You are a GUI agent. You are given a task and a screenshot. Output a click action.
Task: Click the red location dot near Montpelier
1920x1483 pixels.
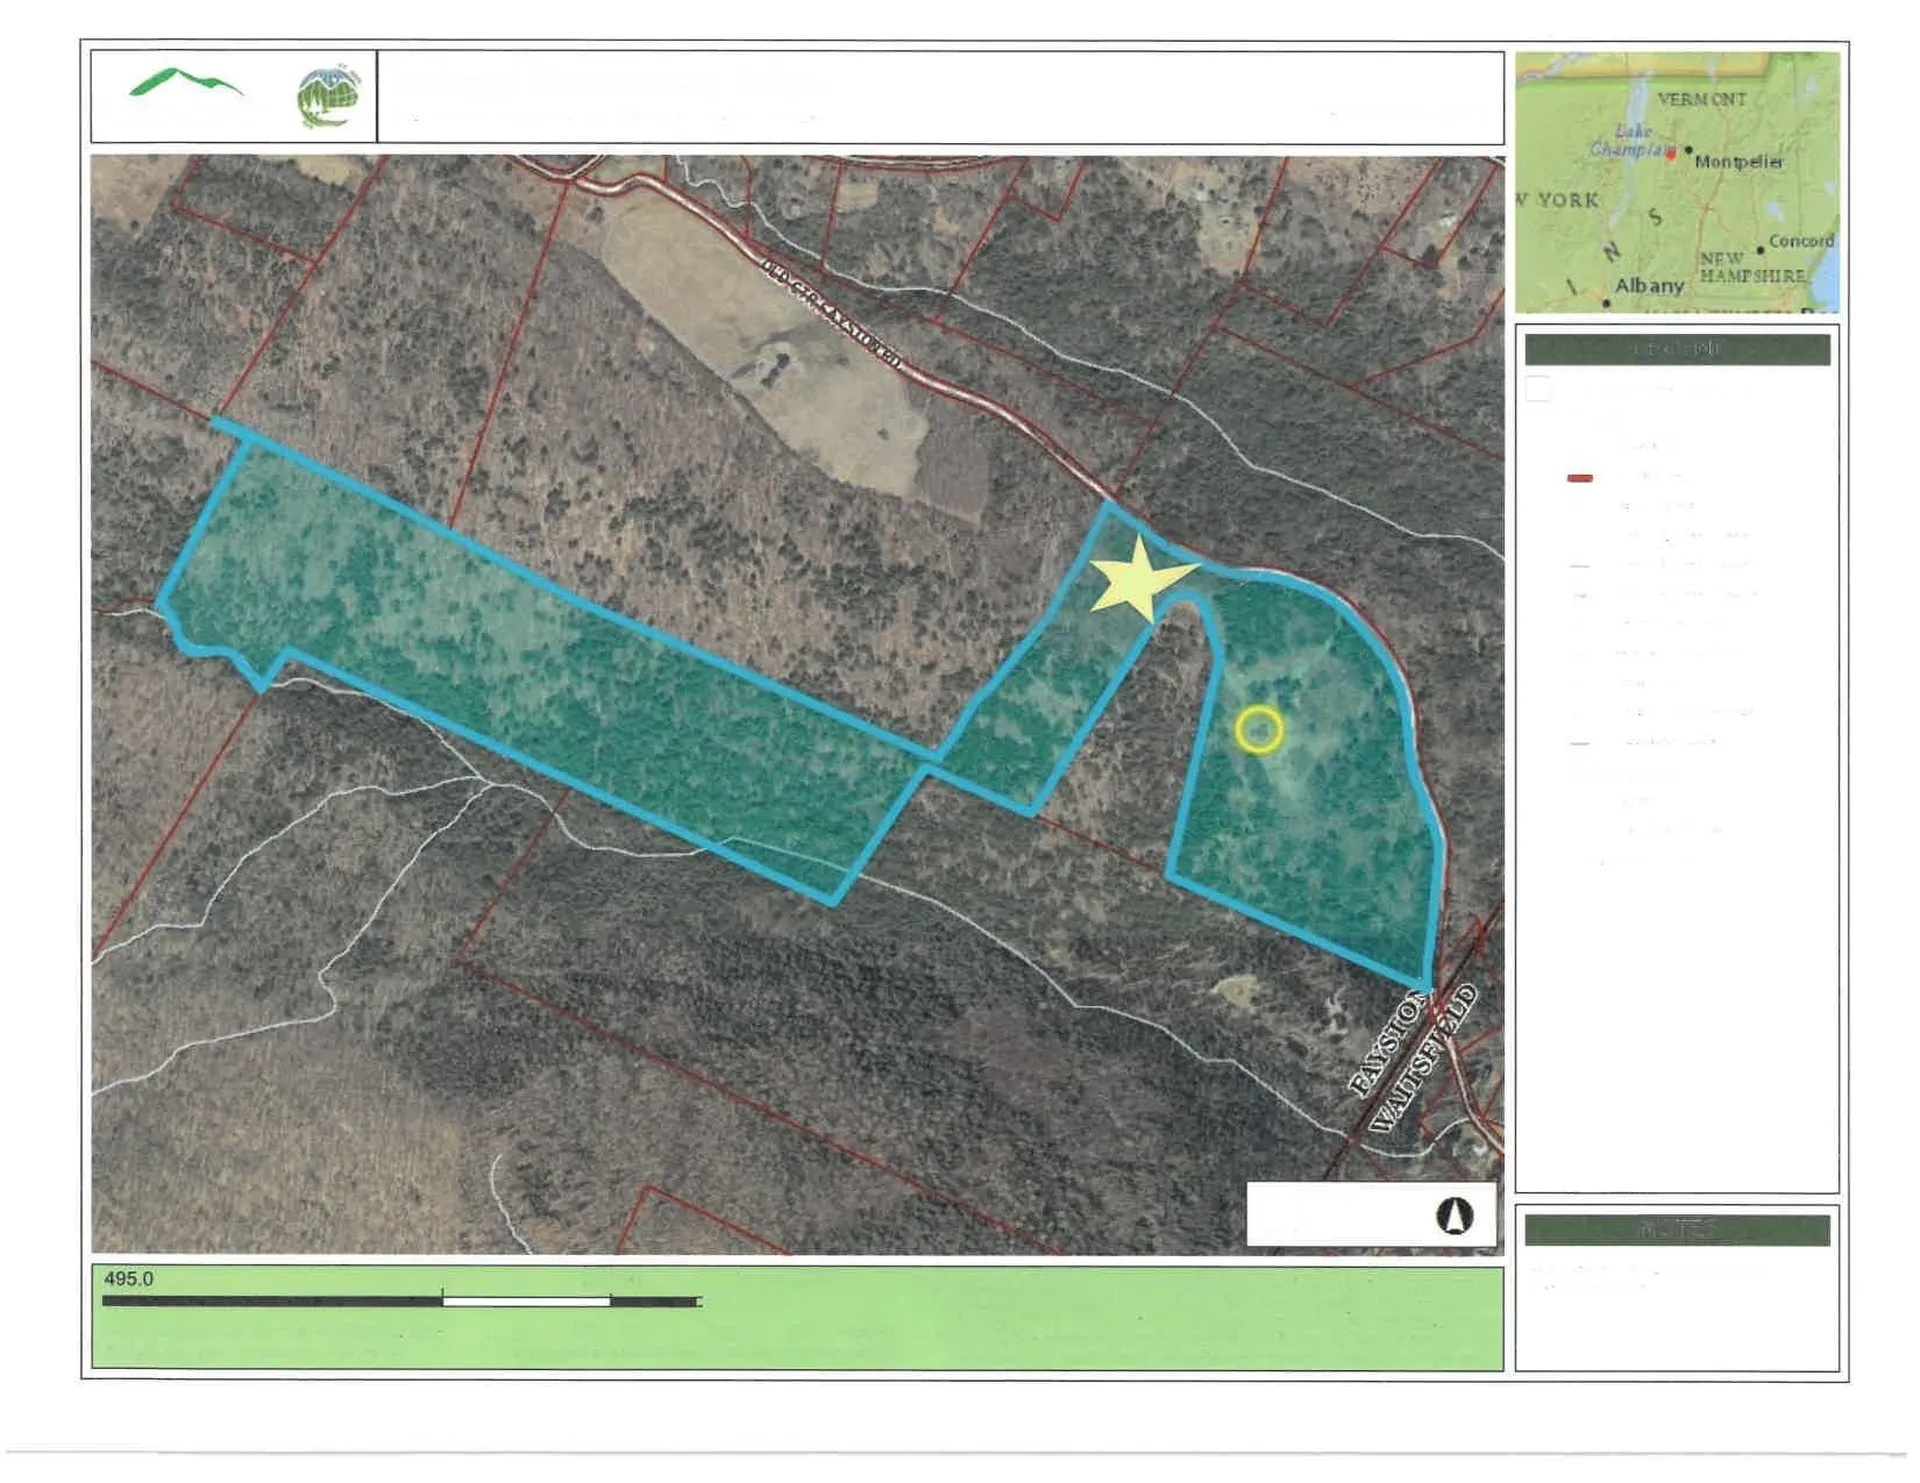tap(1671, 155)
